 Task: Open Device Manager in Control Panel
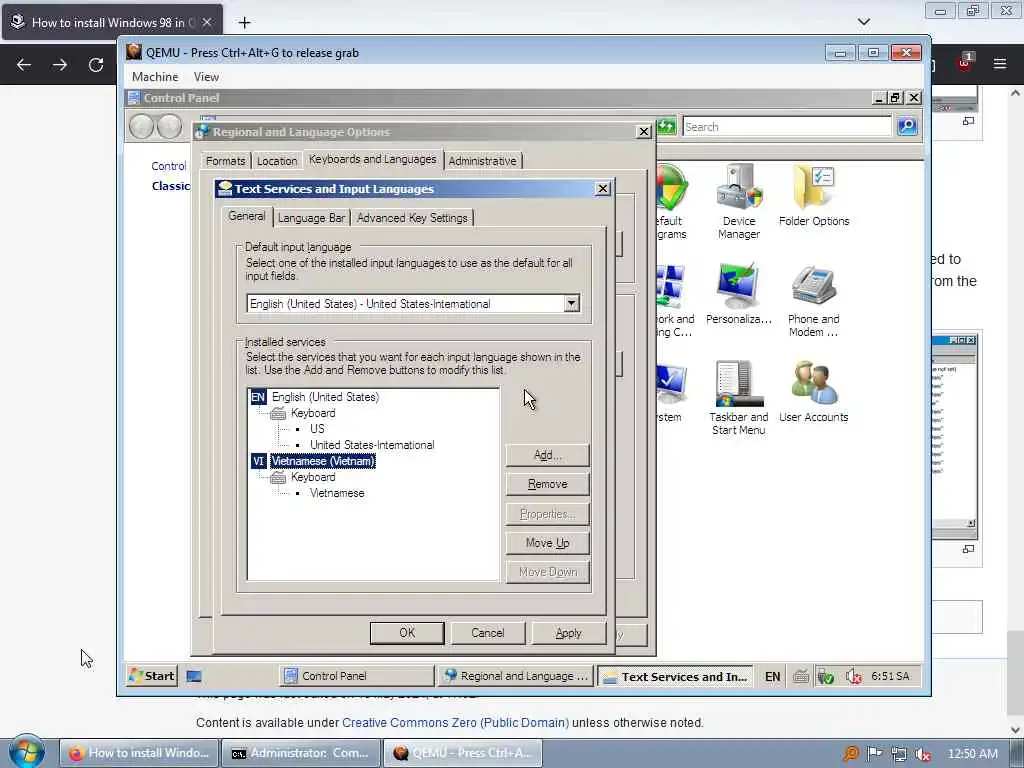click(739, 201)
